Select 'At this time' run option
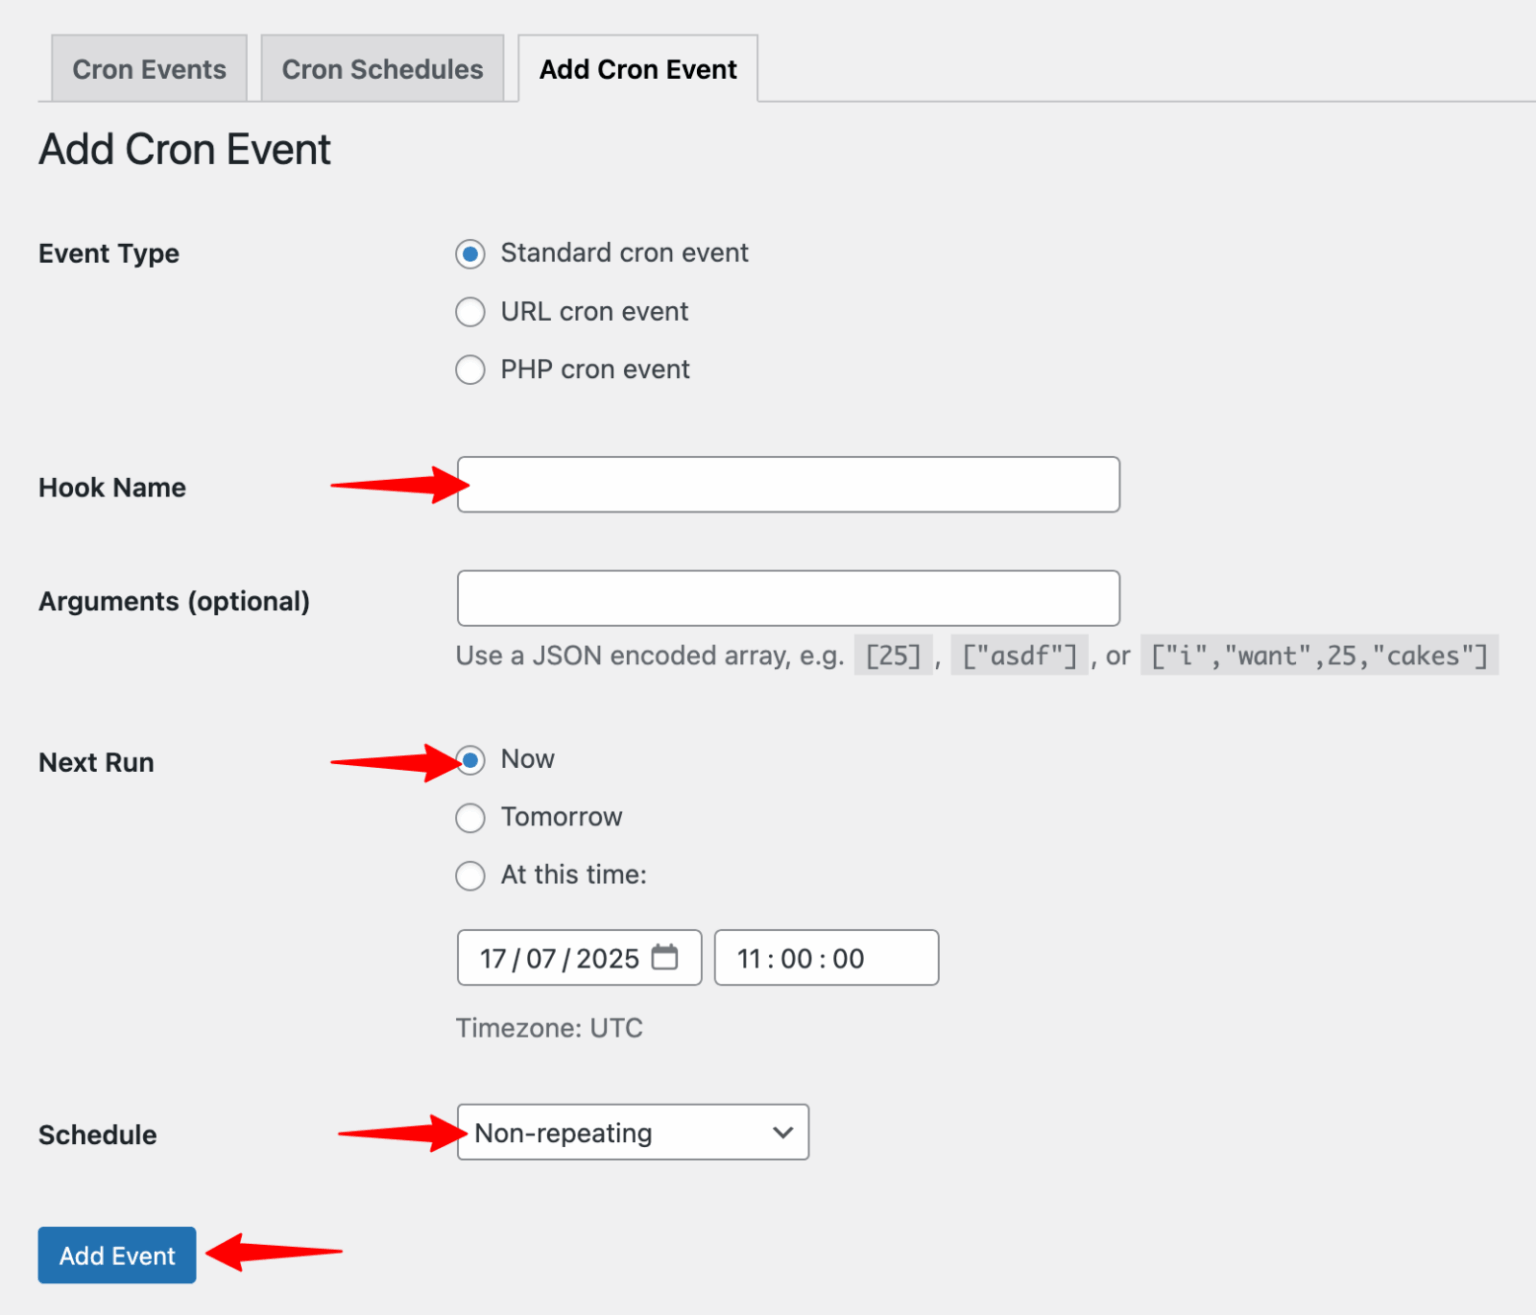Image resolution: width=1536 pixels, height=1315 pixels. coord(470,875)
